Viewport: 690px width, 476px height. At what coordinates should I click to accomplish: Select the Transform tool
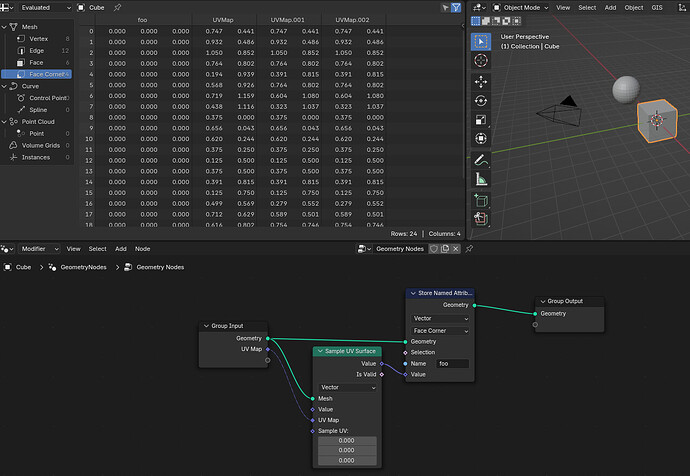click(x=481, y=139)
